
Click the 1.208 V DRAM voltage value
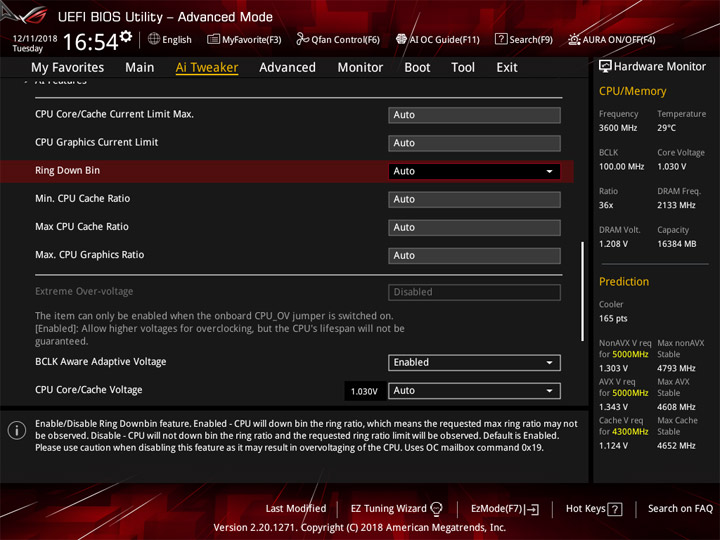point(613,244)
